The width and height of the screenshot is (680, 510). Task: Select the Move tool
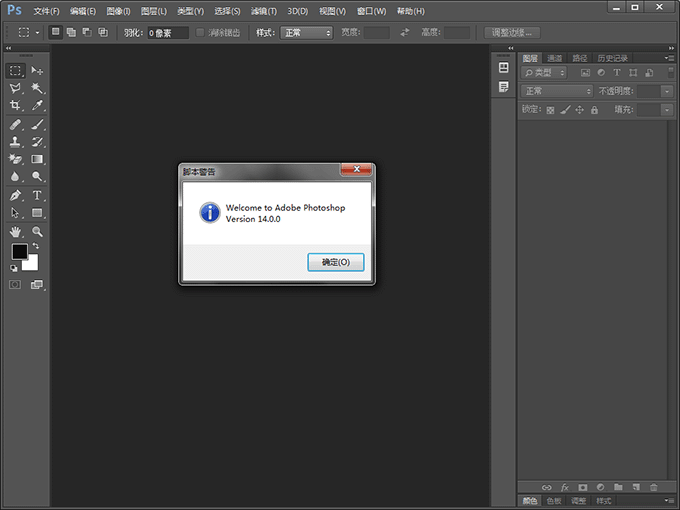pyautogui.click(x=37, y=71)
